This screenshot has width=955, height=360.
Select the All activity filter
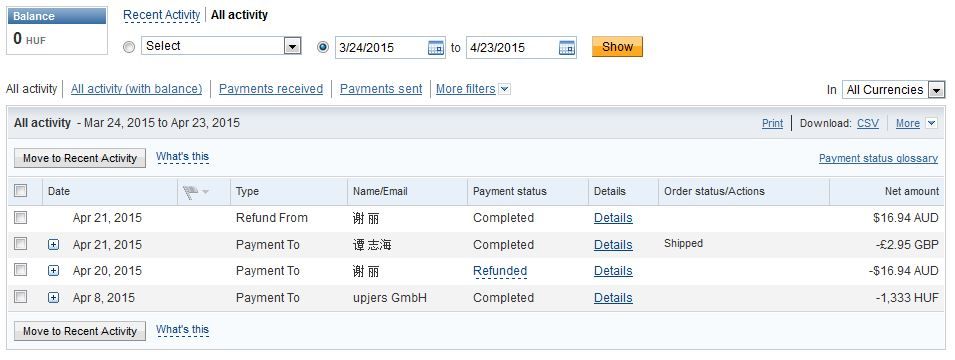coord(32,89)
